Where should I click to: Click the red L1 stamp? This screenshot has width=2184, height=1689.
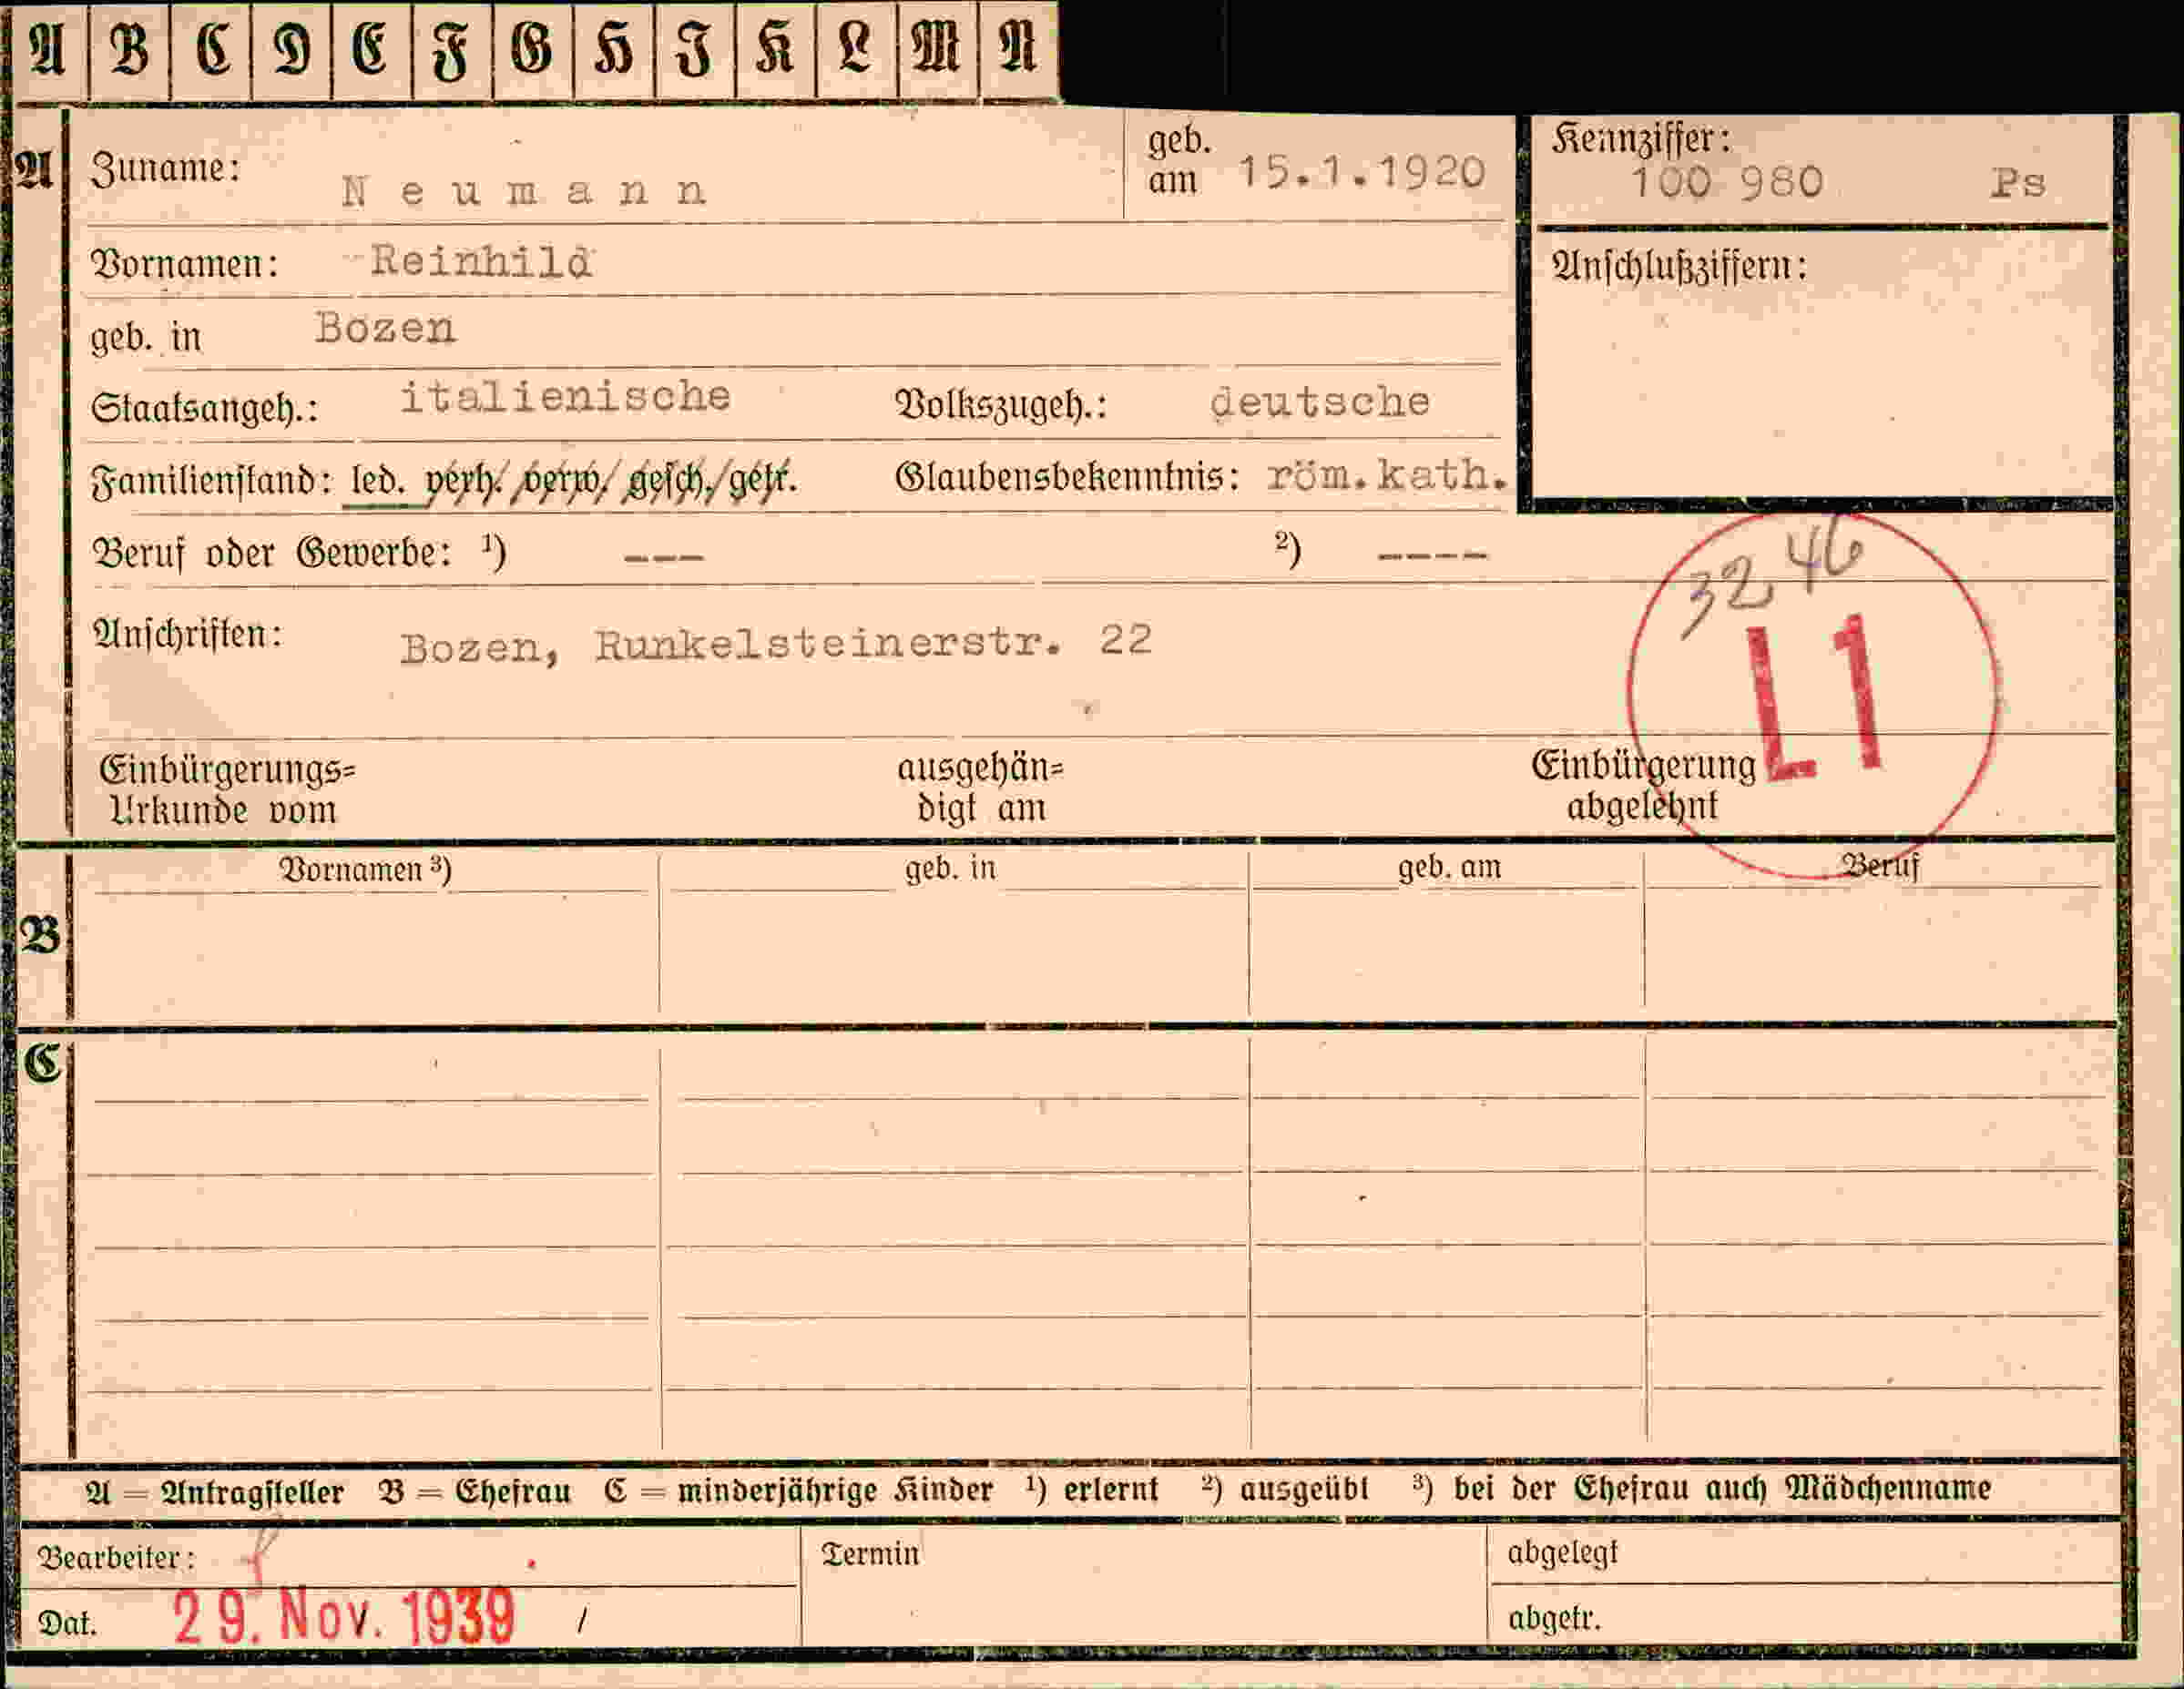pos(1816,697)
